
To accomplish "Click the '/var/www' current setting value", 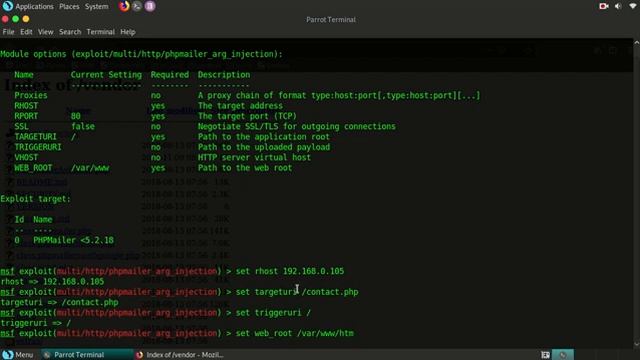I will click(x=90, y=168).
